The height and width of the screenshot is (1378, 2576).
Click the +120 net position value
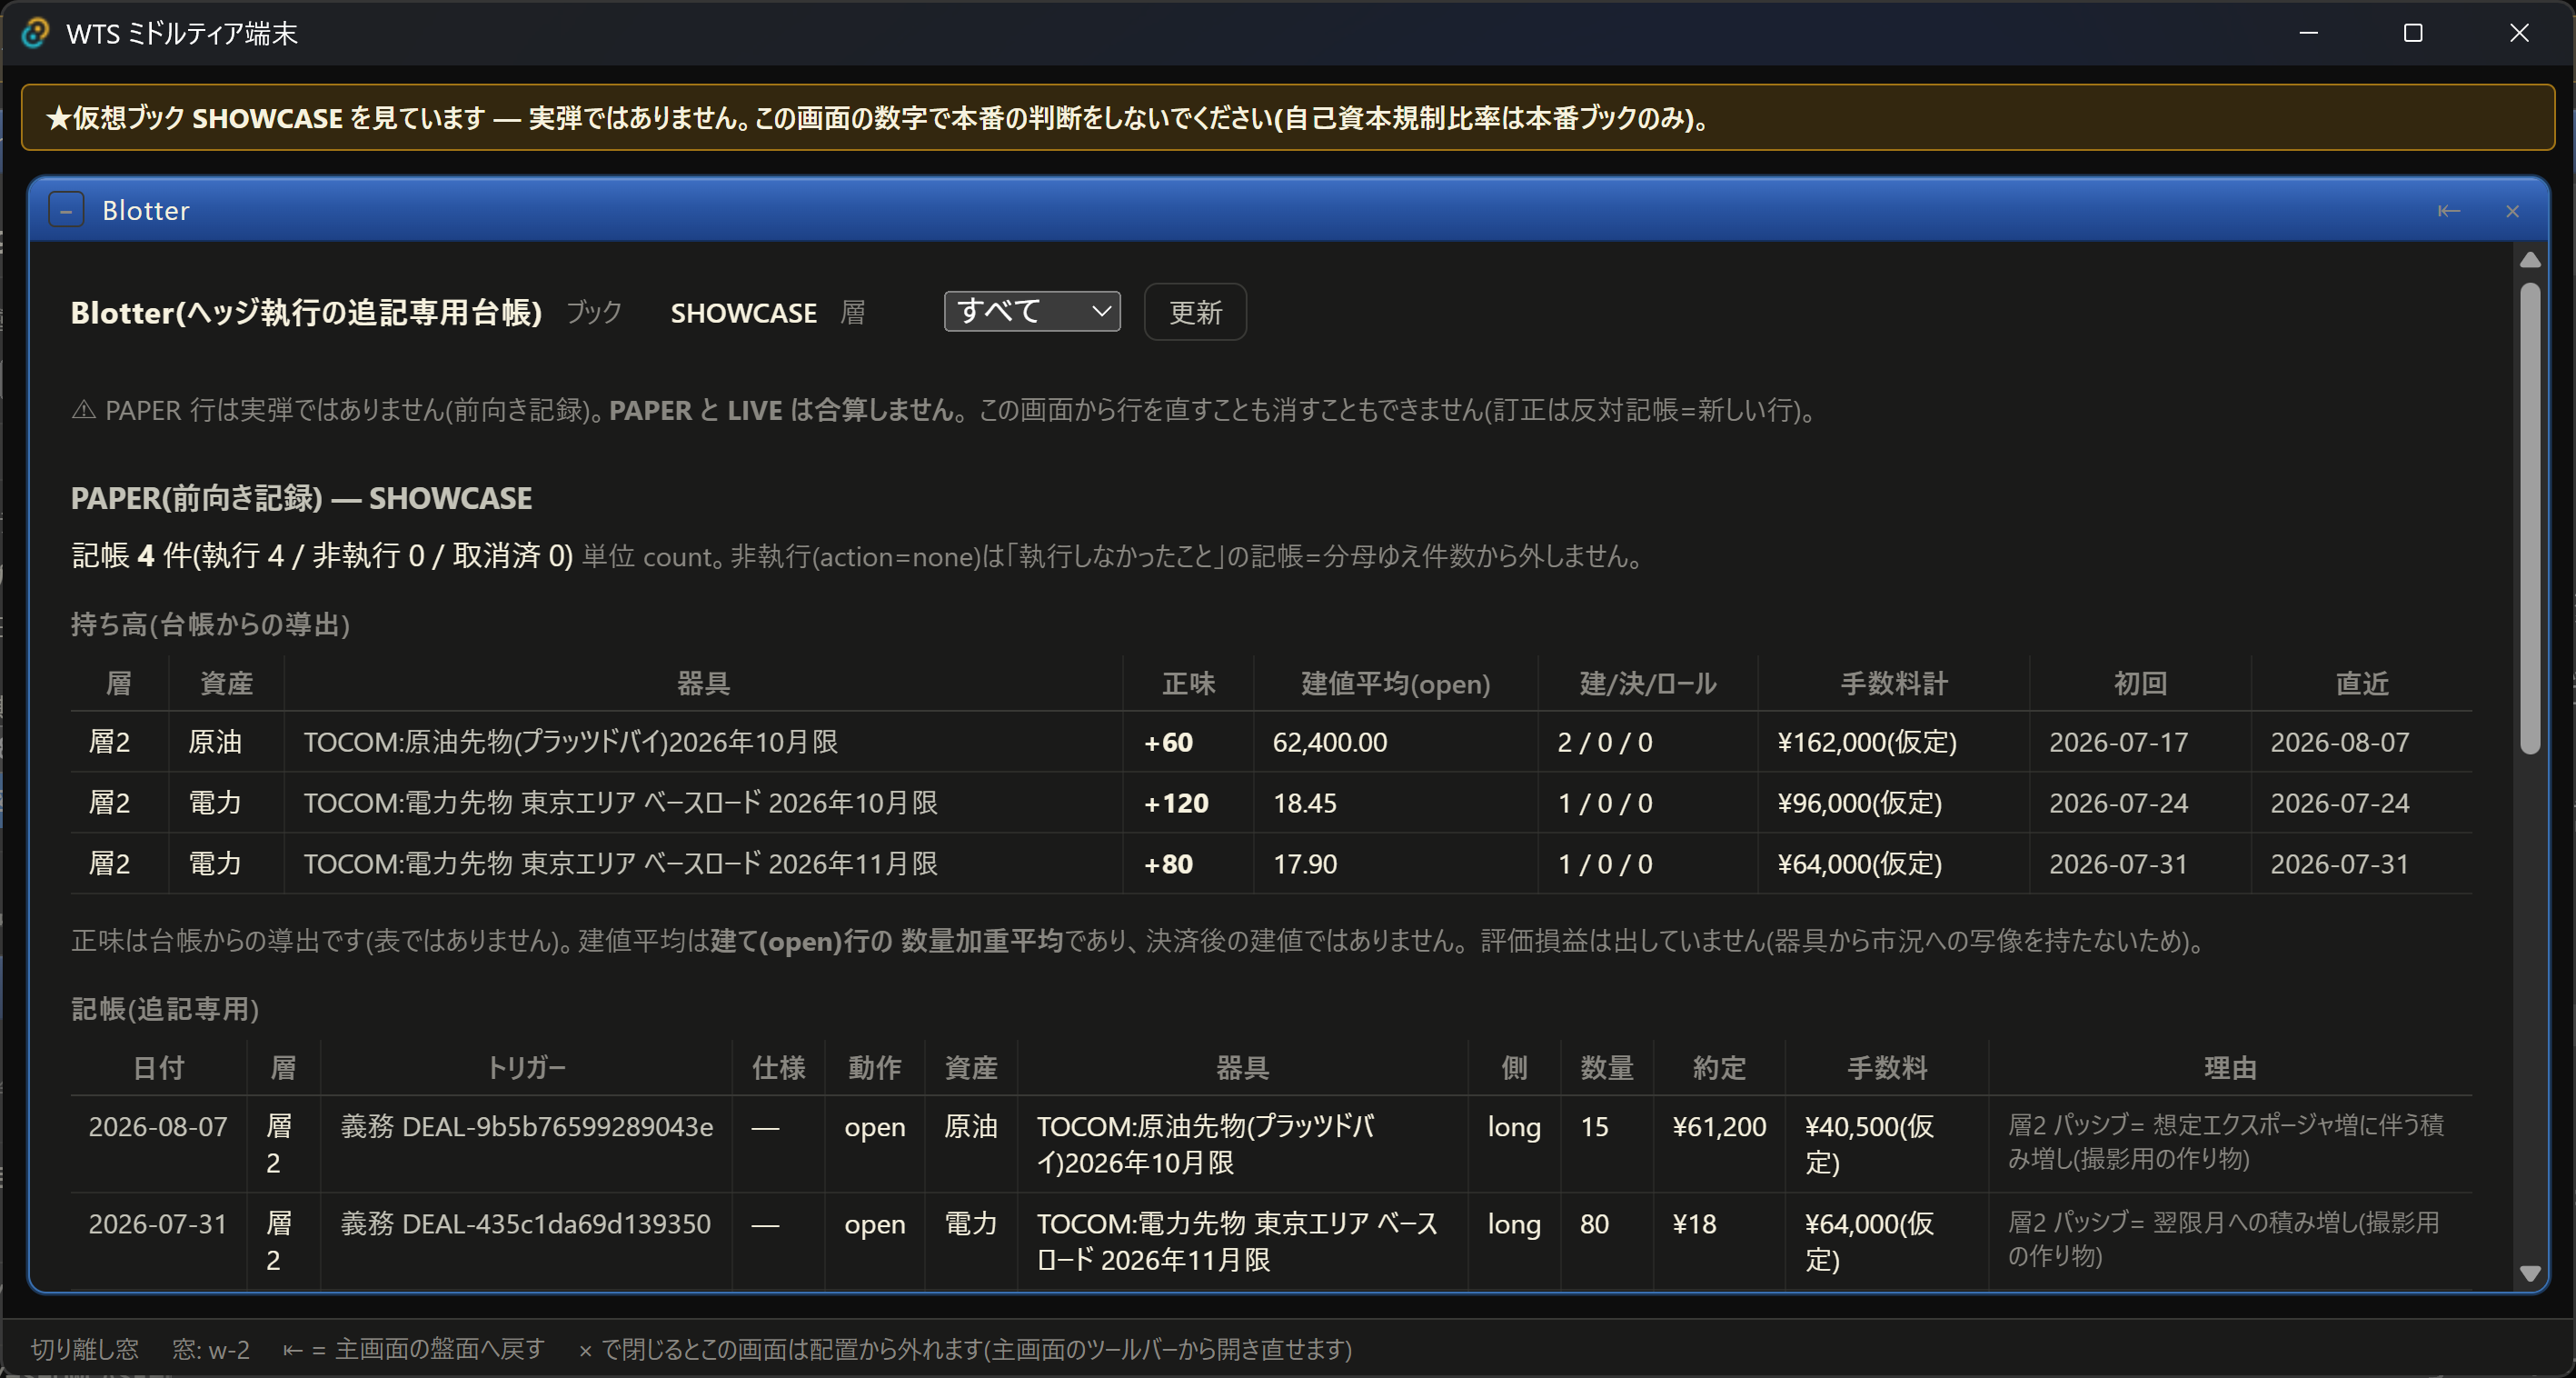click(1176, 803)
